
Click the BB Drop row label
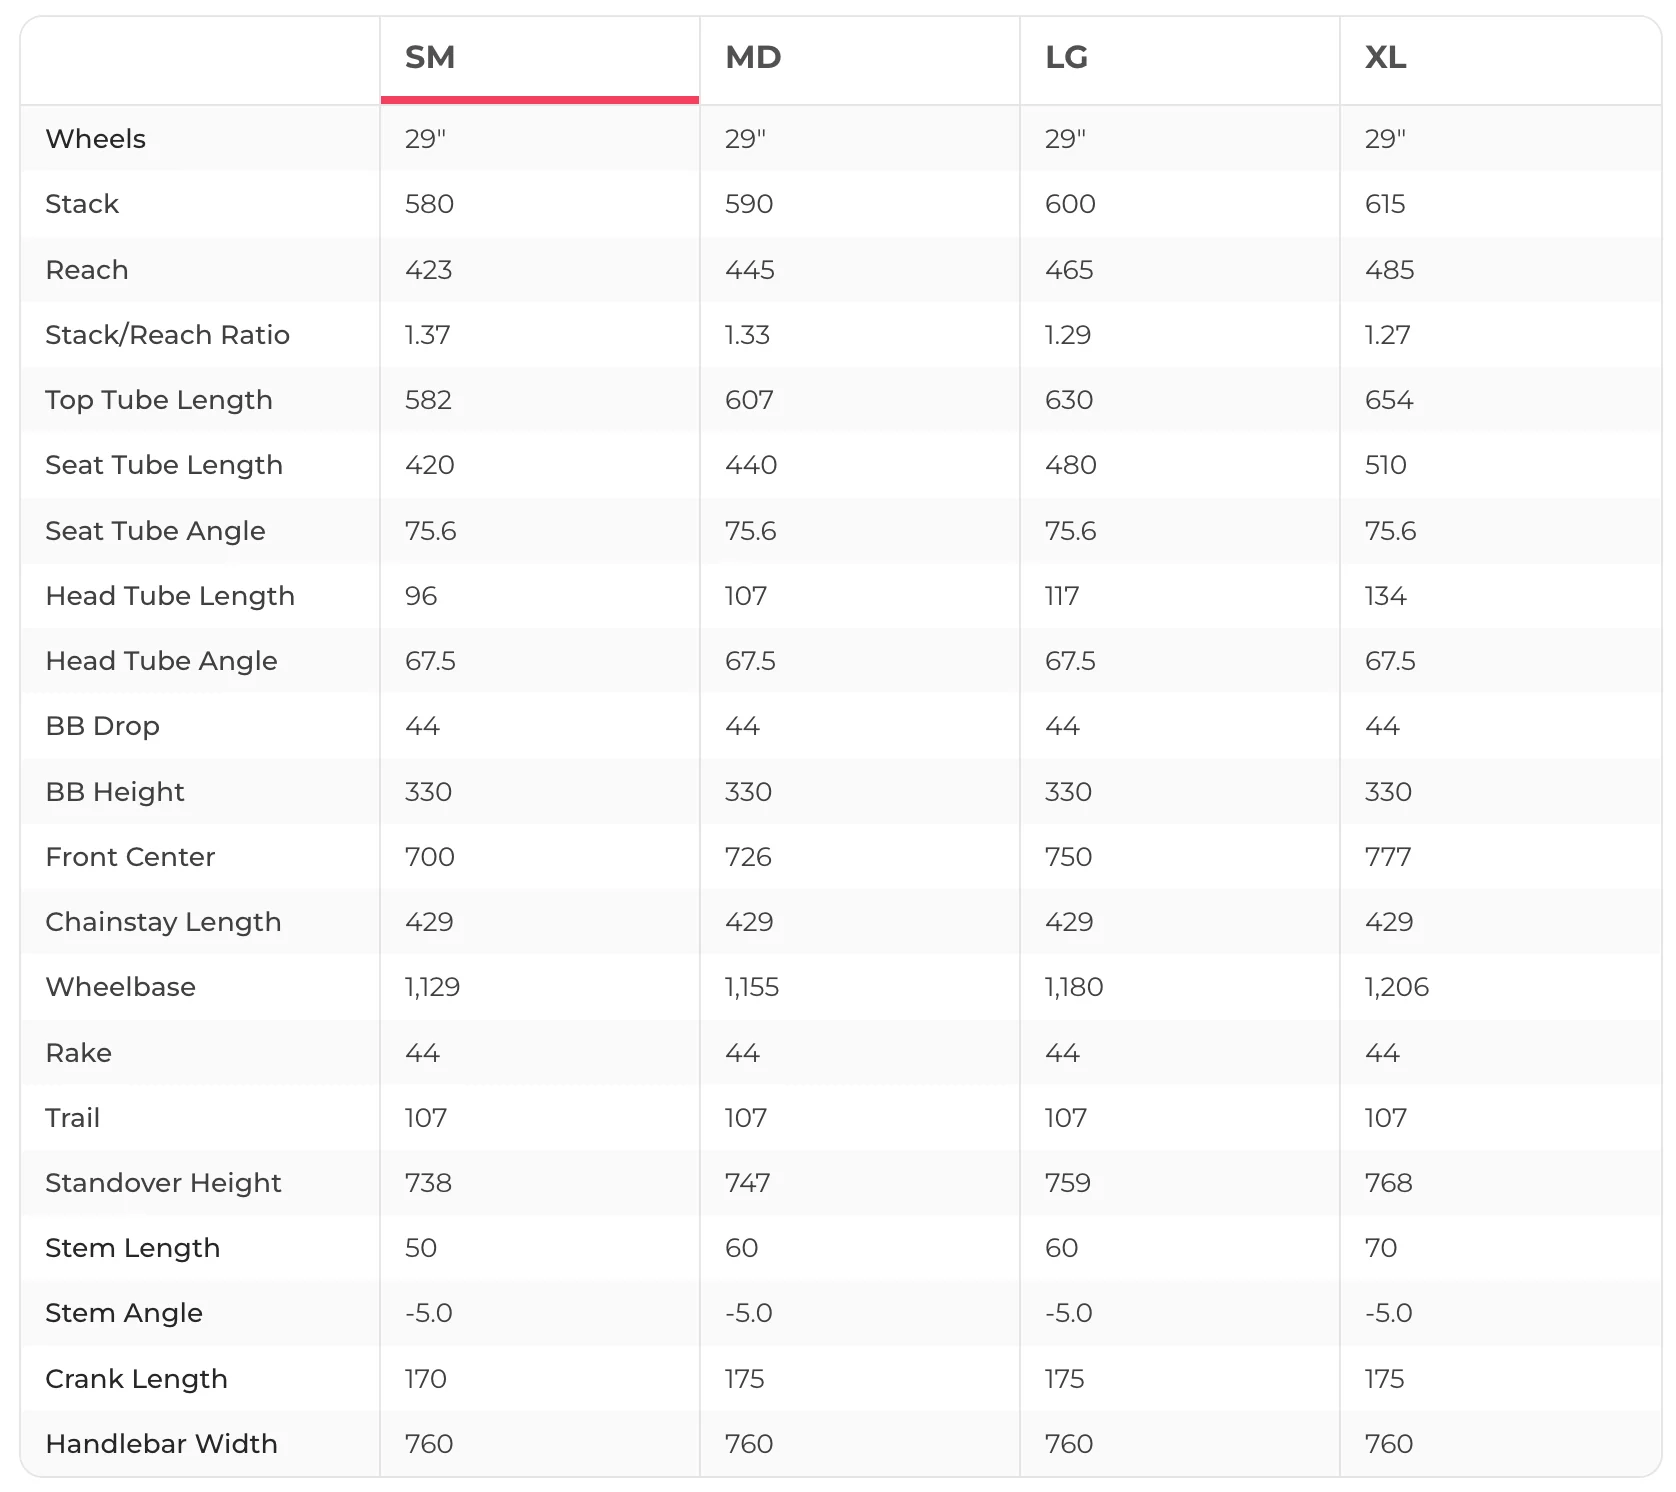pos(102,726)
